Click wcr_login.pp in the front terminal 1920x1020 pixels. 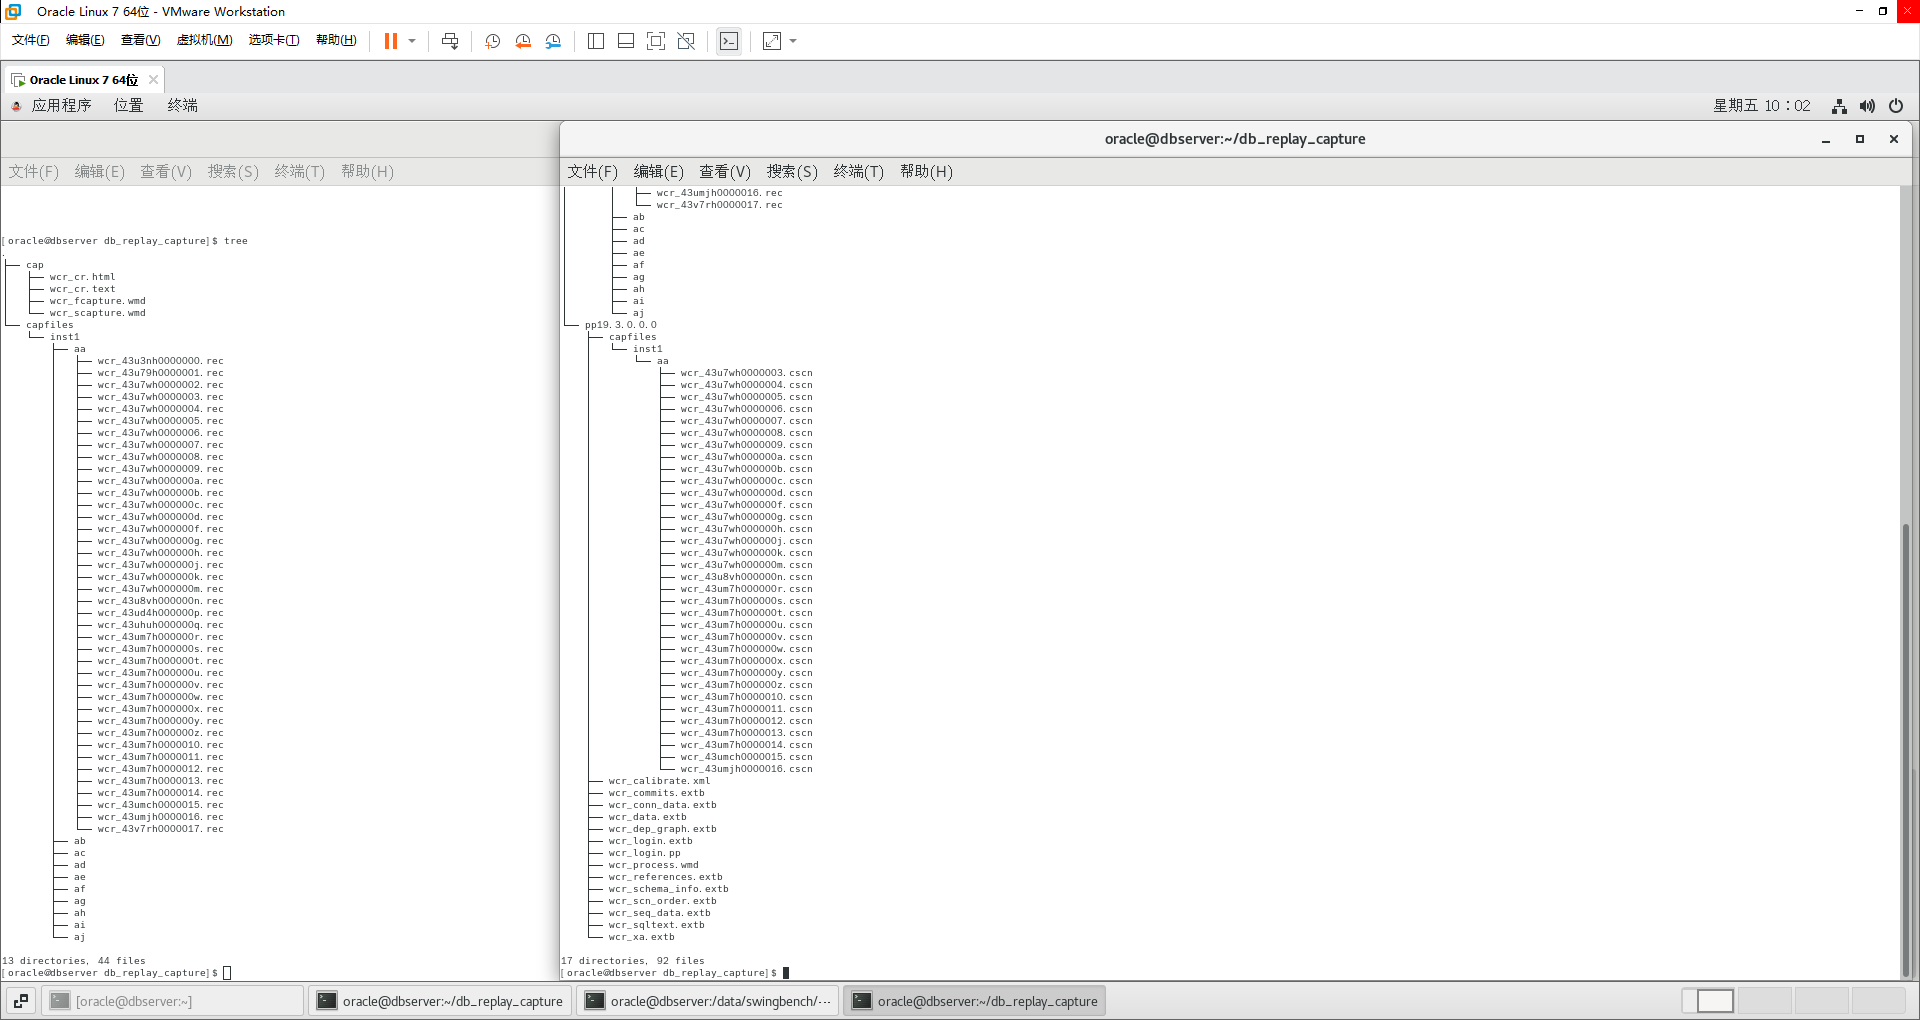[x=644, y=853]
